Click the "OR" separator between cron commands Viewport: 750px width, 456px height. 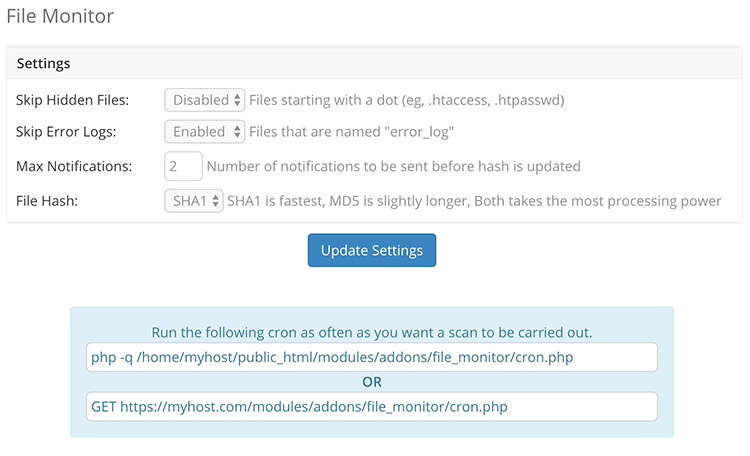point(371,382)
